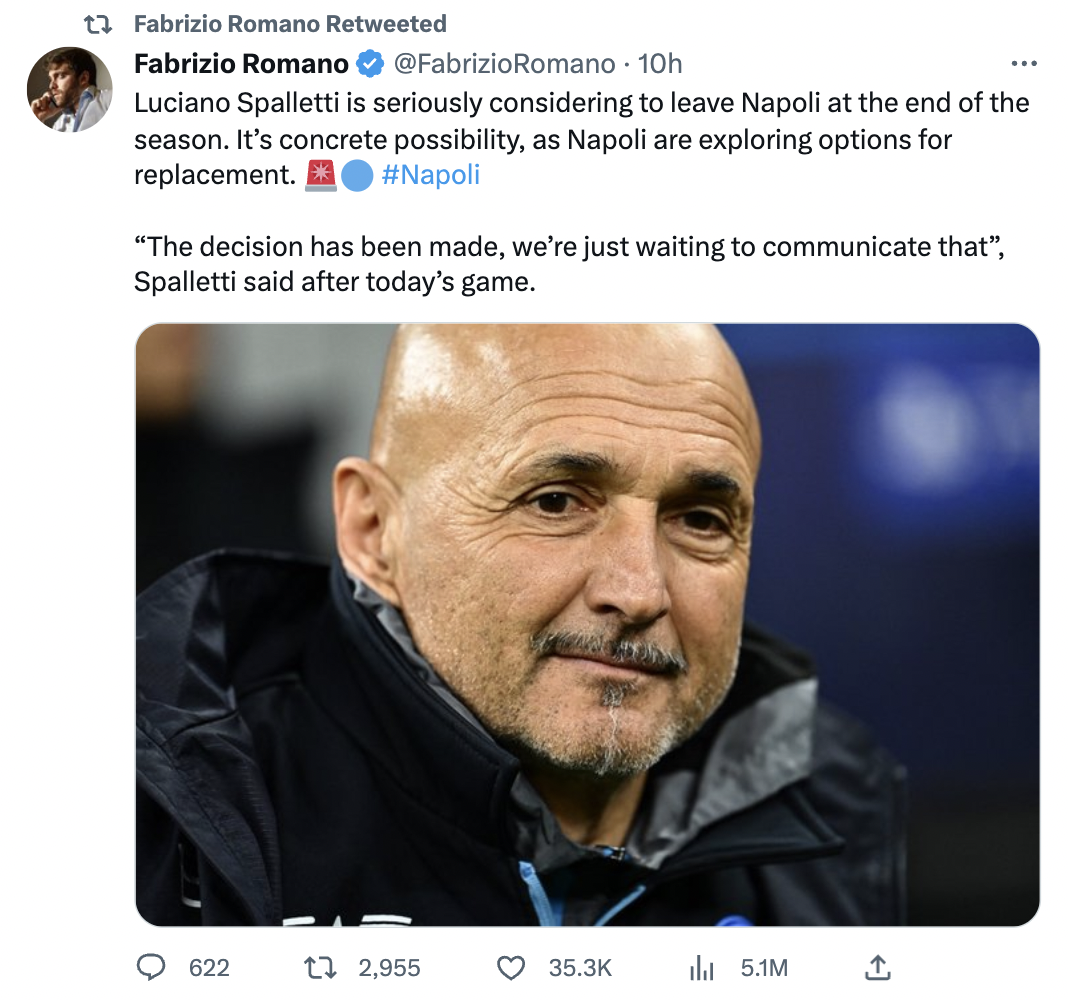Click the blue circle emoji in the tweet

pyautogui.click(x=357, y=175)
